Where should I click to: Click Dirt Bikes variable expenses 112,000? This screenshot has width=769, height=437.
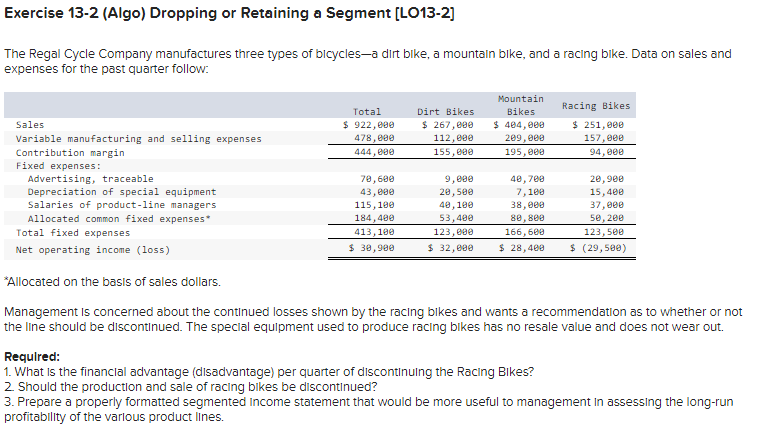click(x=453, y=138)
